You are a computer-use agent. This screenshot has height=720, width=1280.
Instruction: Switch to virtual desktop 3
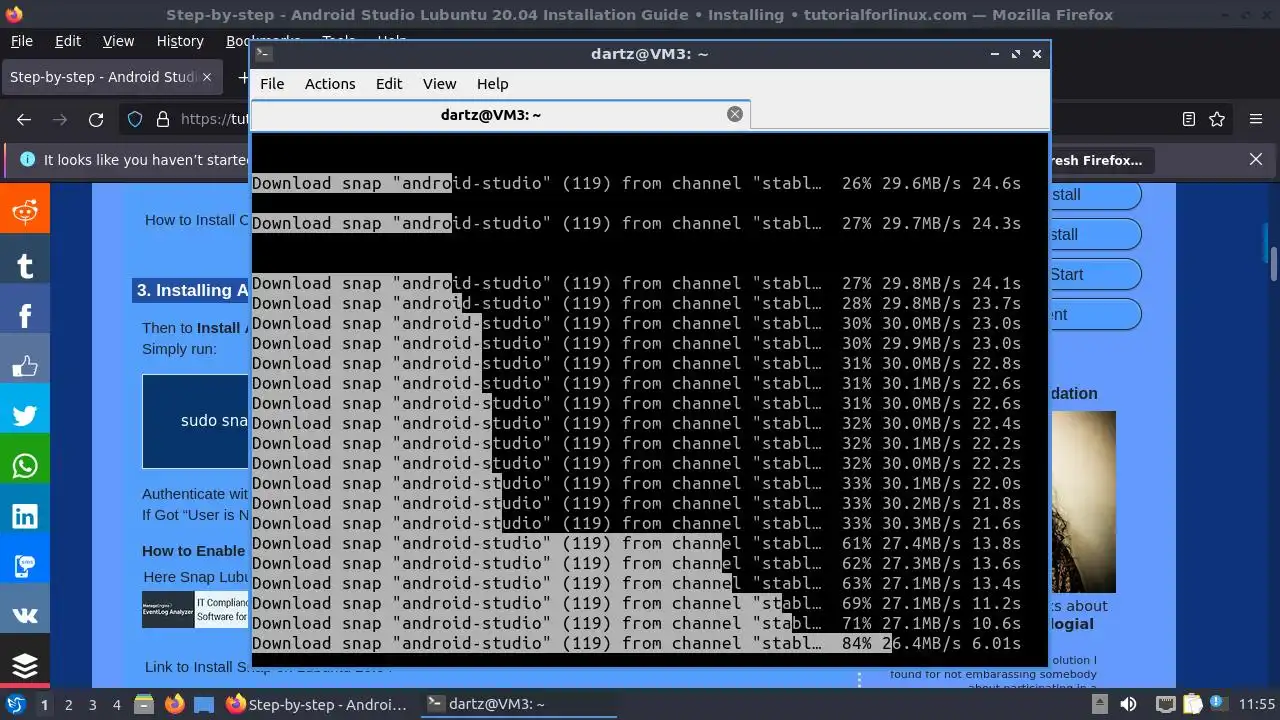(x=92, y=704)
